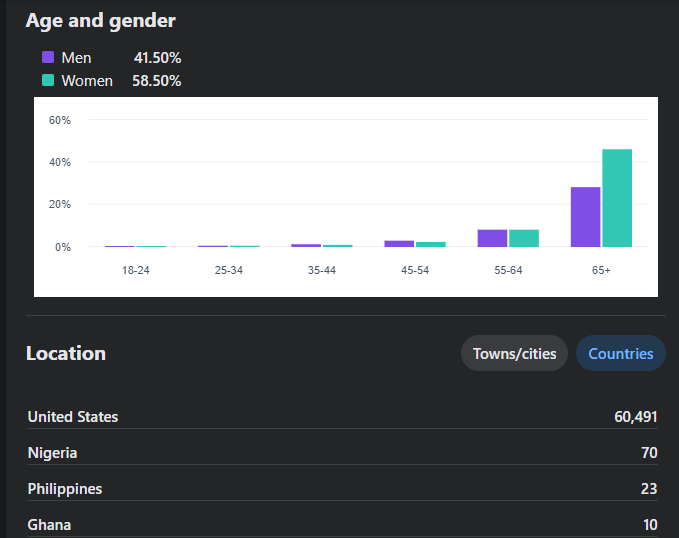Viewport: 679px width, 538px height.
Task: Click the Women 58.50% percentage value
Action: click(x=156, y=80)
